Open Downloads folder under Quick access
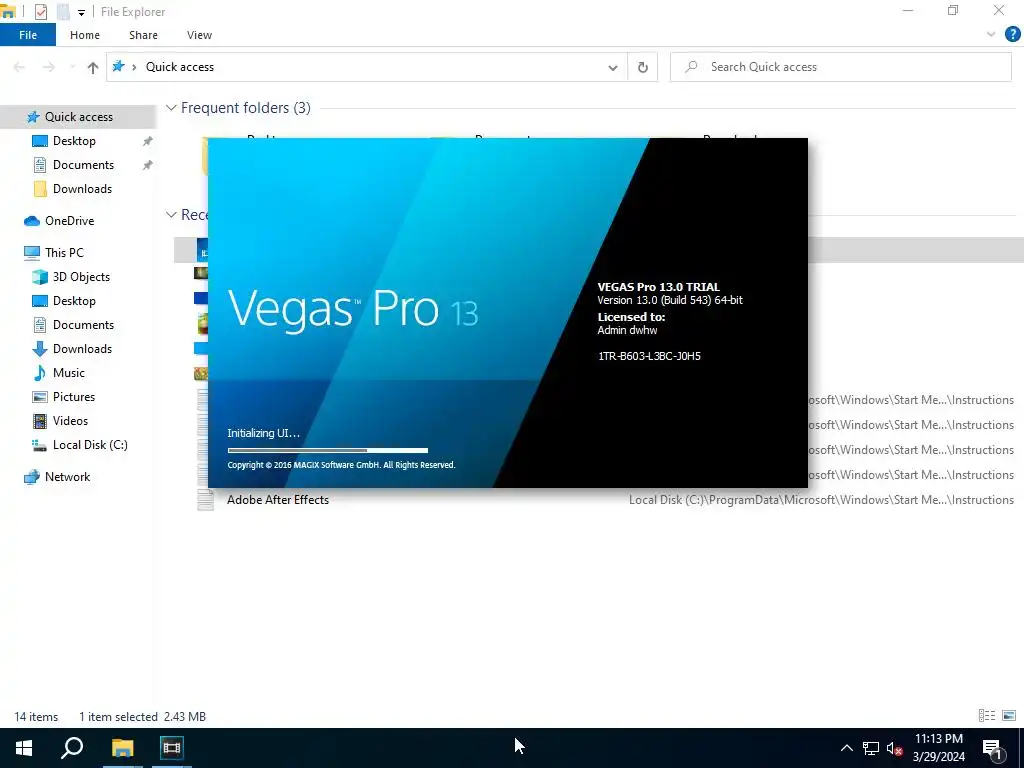 pyautogui.click(x=82, y=189)
